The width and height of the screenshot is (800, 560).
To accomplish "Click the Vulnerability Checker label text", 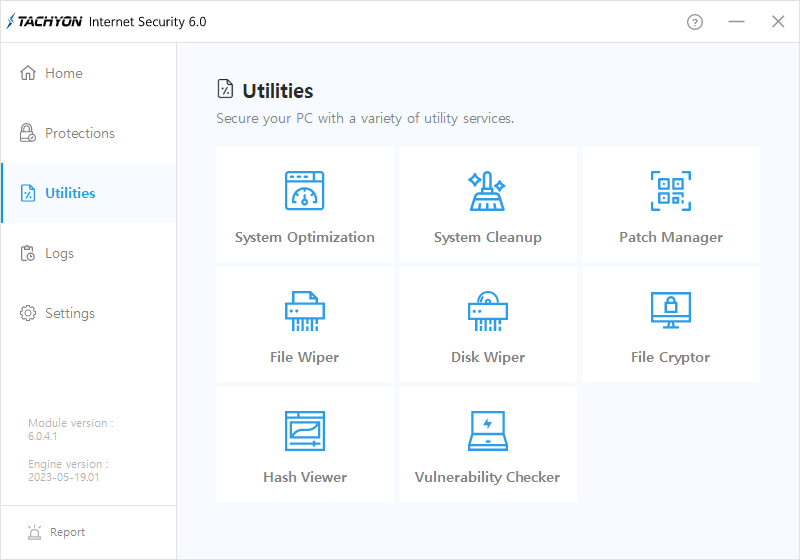I will pos(487,477).
